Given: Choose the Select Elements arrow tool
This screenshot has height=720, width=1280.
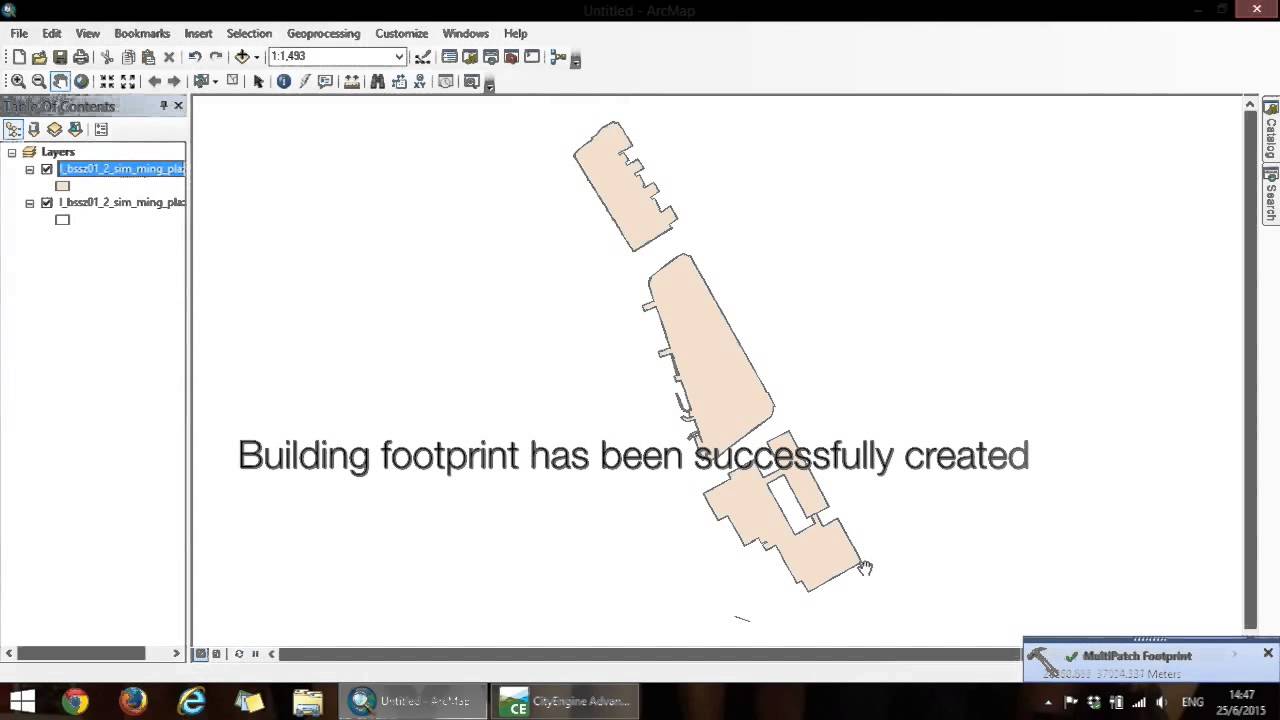Looking at the screenshot, I should [258, 81].
